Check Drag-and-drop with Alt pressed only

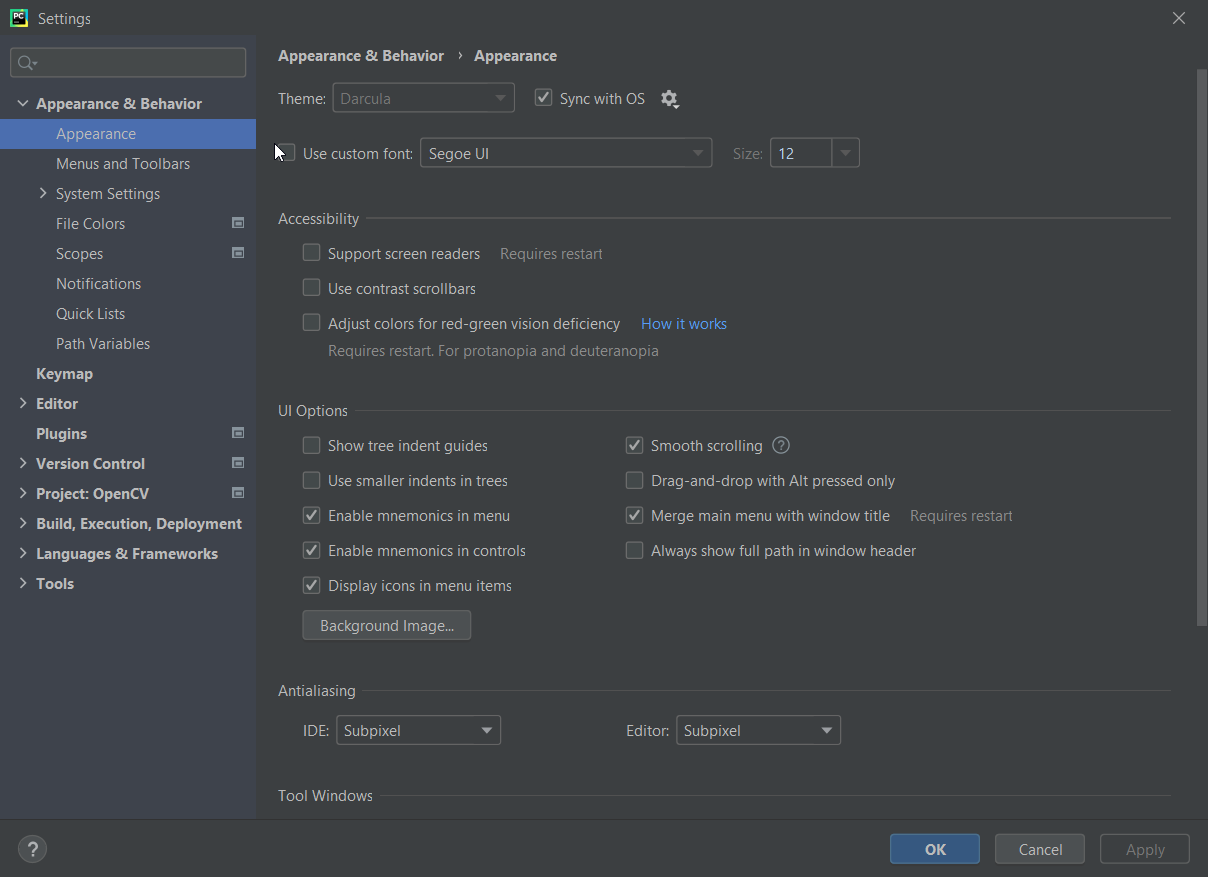634,480
